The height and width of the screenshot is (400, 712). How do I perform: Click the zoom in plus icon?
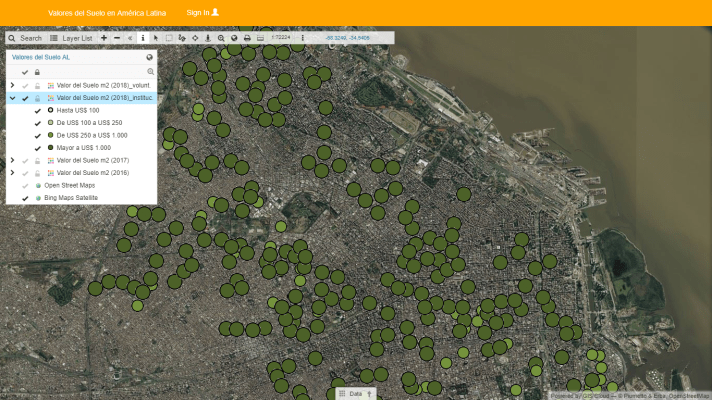[103, 38]
